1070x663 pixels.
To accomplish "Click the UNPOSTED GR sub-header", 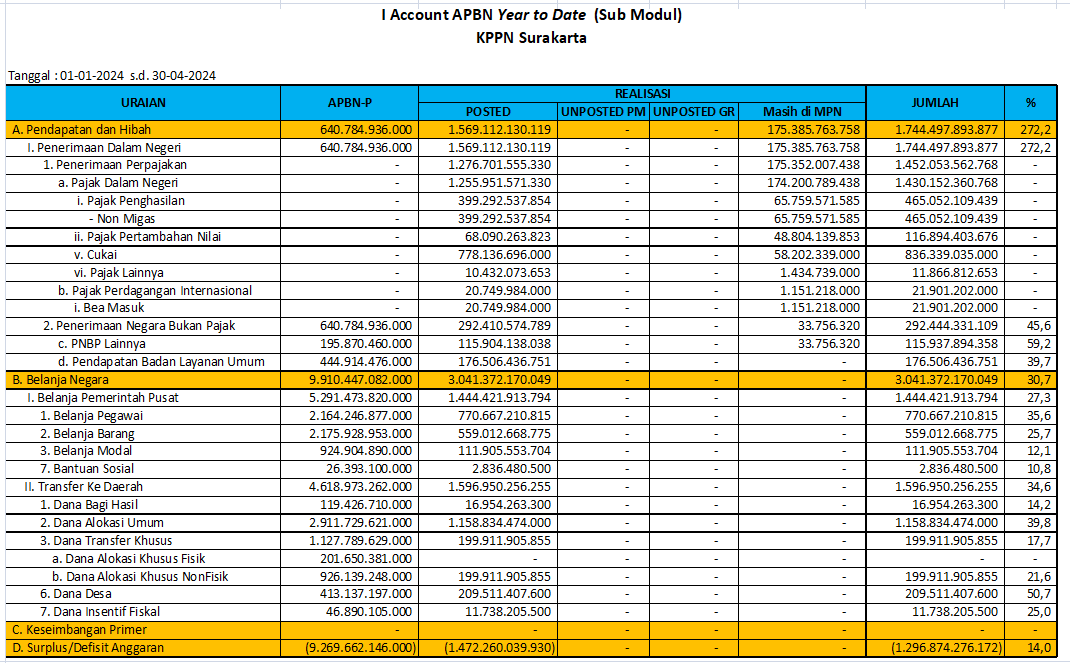I will pos(694,112).
